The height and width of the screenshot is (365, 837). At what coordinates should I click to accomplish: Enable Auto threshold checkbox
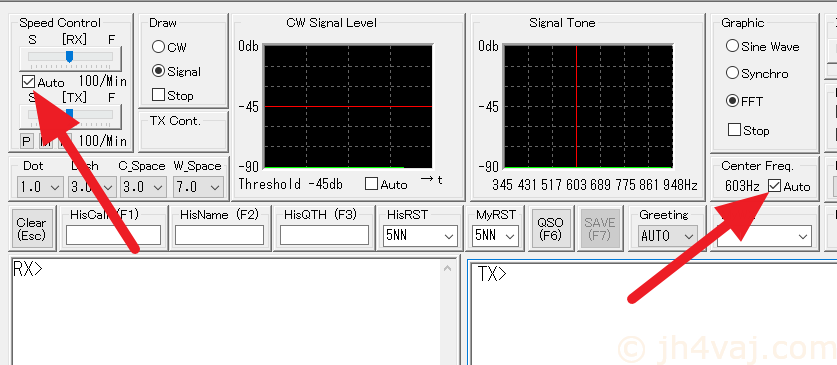point(372,184)
